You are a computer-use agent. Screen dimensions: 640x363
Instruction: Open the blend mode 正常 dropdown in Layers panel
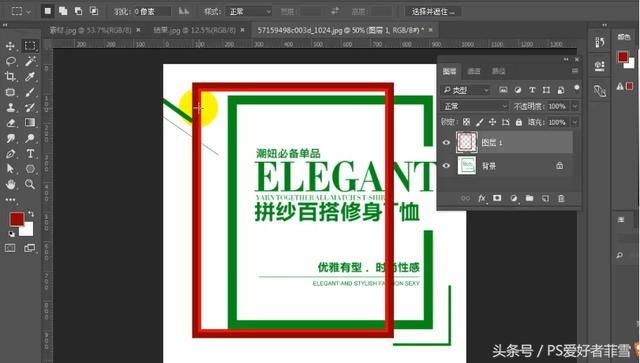point(474,106)
